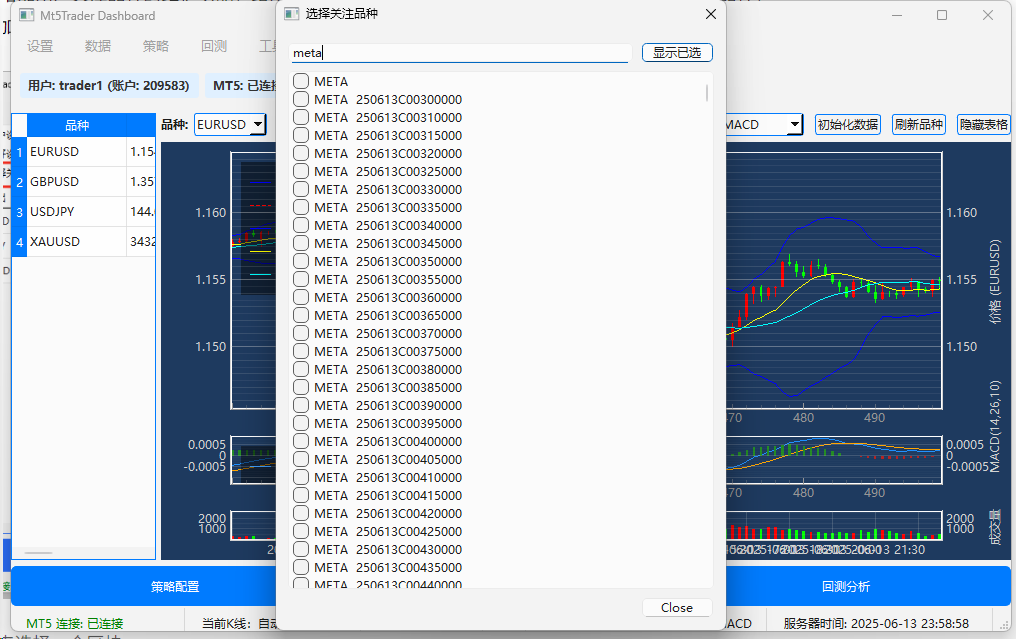Image resolution: width=1016 pixels, height=639 pixels.
Task: Click the dialog's title bar app icon
Action: coord(292,14)
